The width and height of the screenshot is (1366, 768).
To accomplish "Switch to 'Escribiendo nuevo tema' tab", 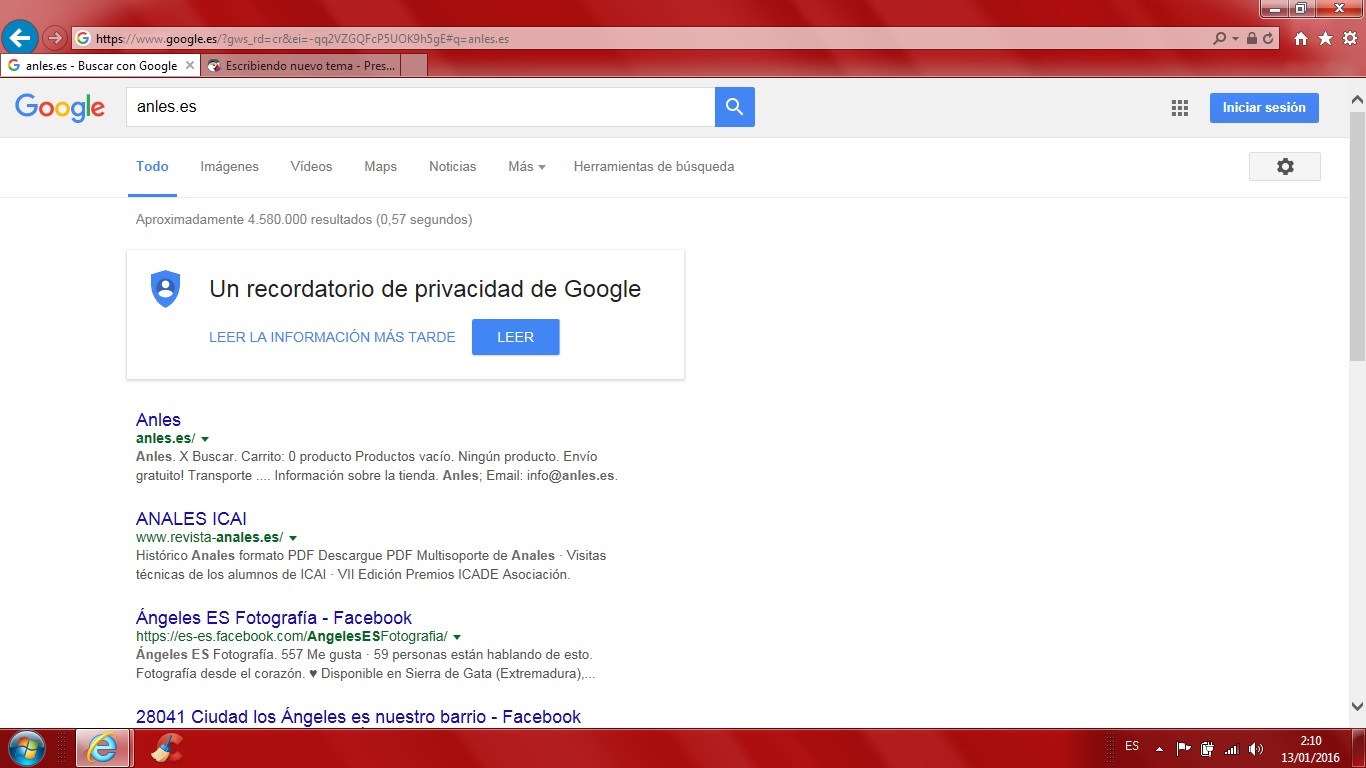I will 301,66.
